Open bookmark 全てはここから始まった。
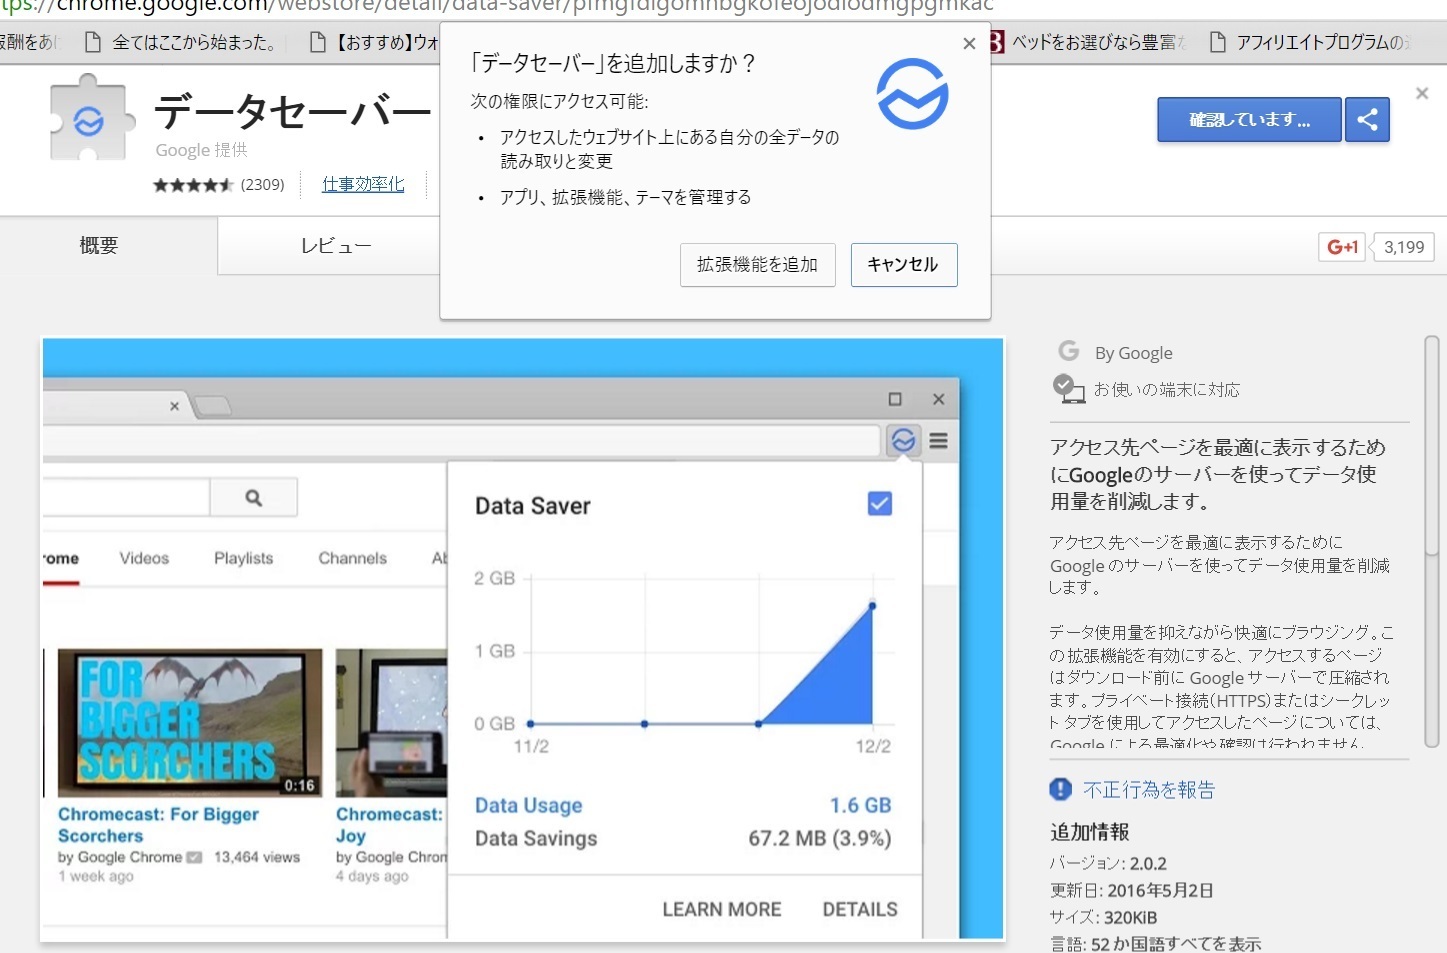 (x=180, y=42)
